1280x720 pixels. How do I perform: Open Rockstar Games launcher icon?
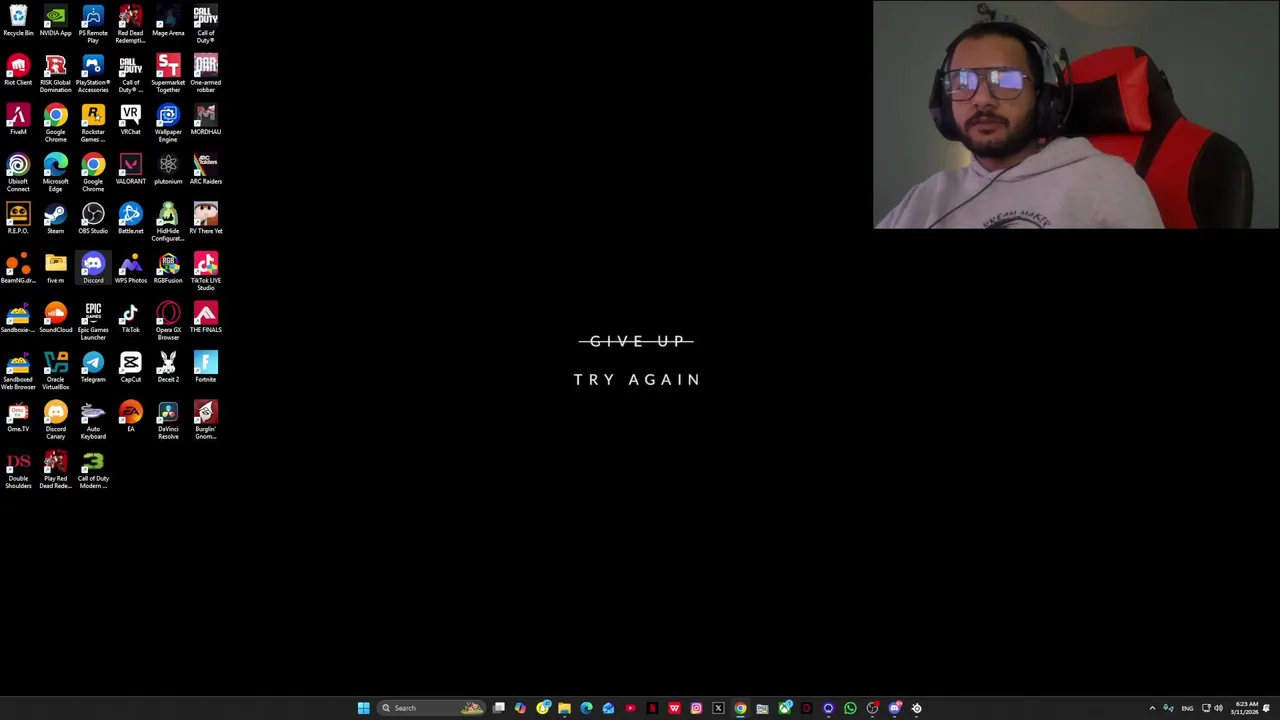93,124
